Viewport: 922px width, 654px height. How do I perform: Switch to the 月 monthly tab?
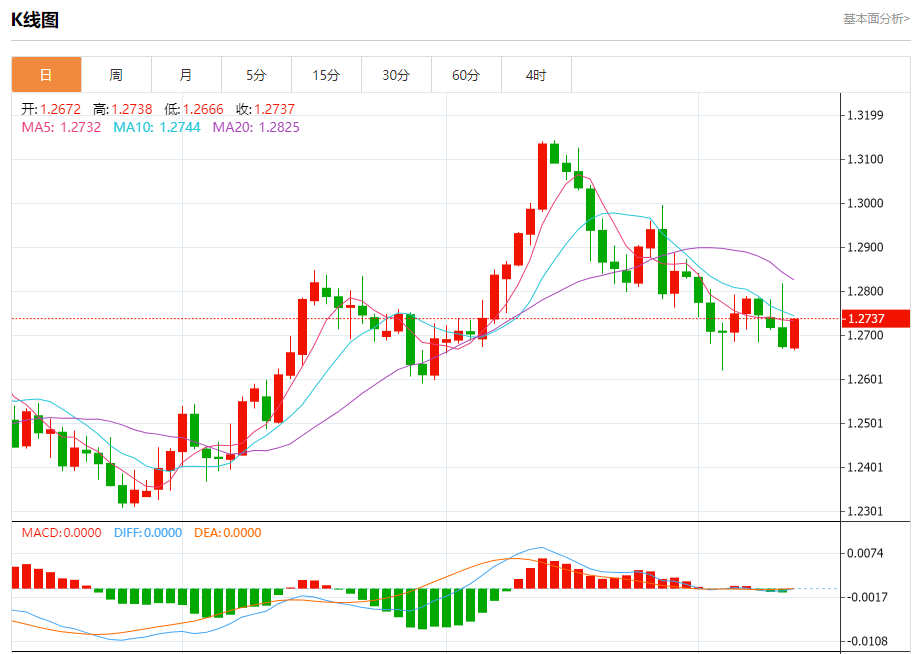pyautogui.click(x=186, y=75)
